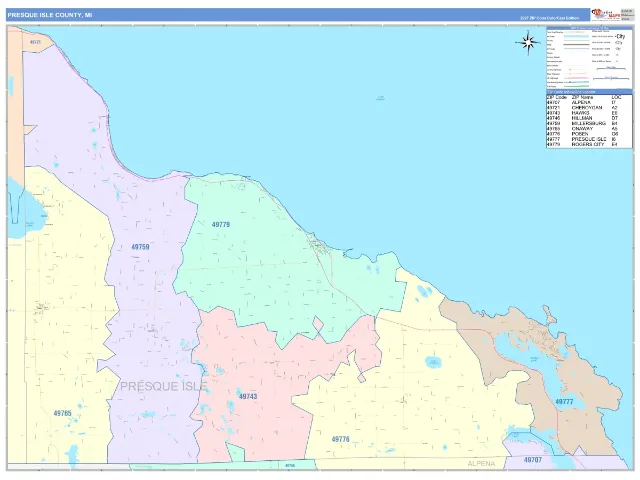Viewport: 640px width, 480px height.
Task: Click the 49776 ZIP label on map
Action: [340, 439]
